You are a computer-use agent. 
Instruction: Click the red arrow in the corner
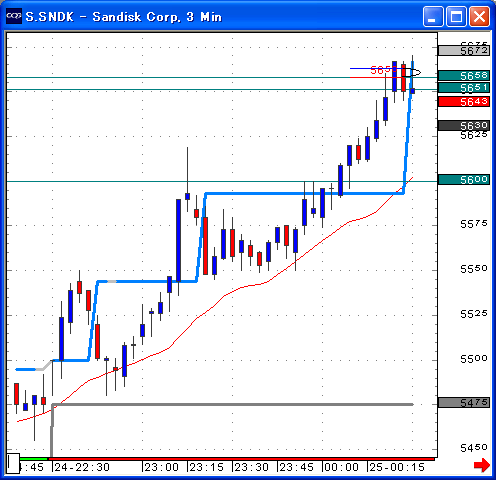coord(481,465)
